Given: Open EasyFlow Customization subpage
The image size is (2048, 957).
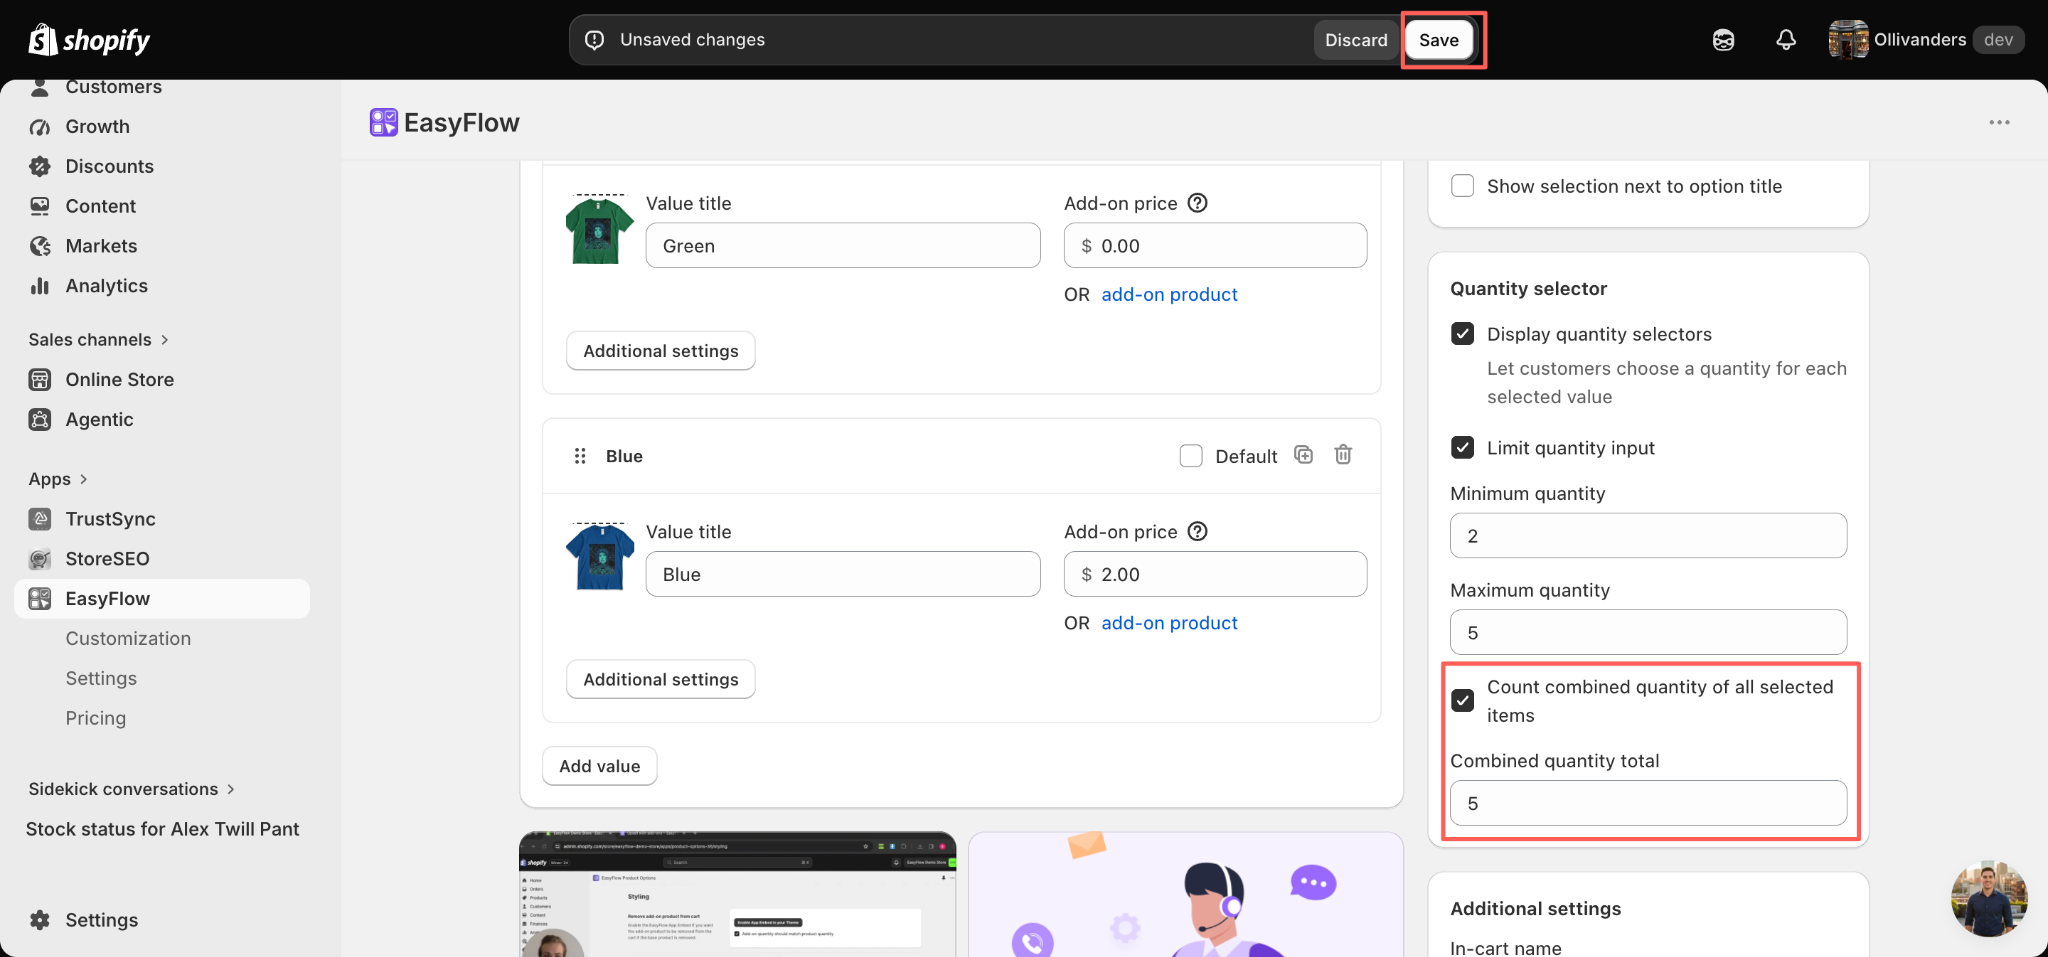Looking at the screenshot, I should [128, 639].
